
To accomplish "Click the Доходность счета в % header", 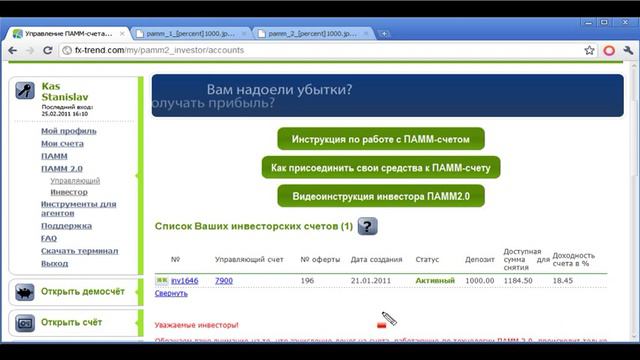I will (x=573, y=259).
